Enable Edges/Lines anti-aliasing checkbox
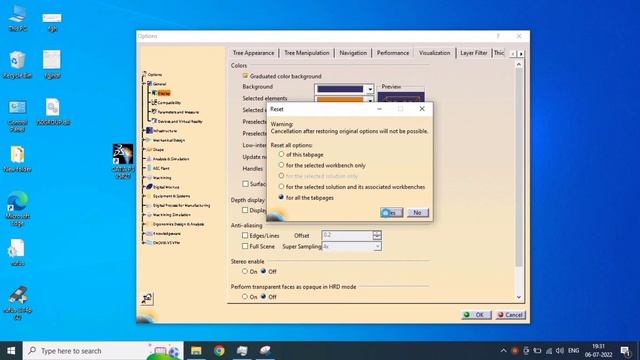The image size is (640, 360). tap(245, 236)
